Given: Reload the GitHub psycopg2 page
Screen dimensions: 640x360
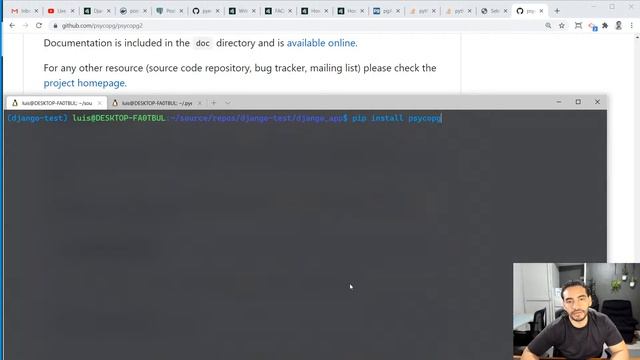Looking at the screenshot, I should click(x=39, y=25).
